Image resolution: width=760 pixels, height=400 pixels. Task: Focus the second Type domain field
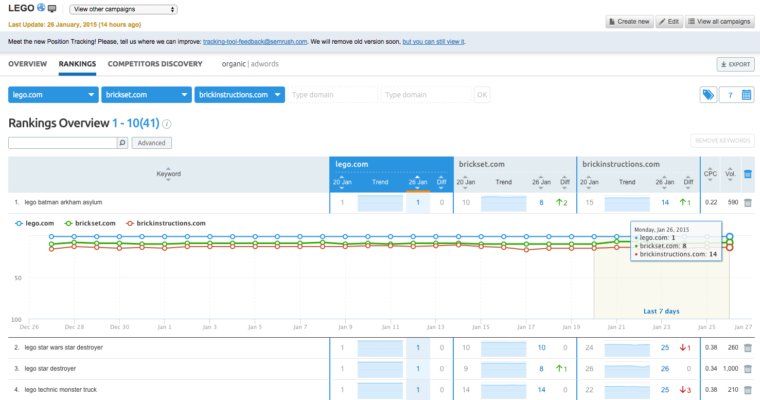[426, 95]
